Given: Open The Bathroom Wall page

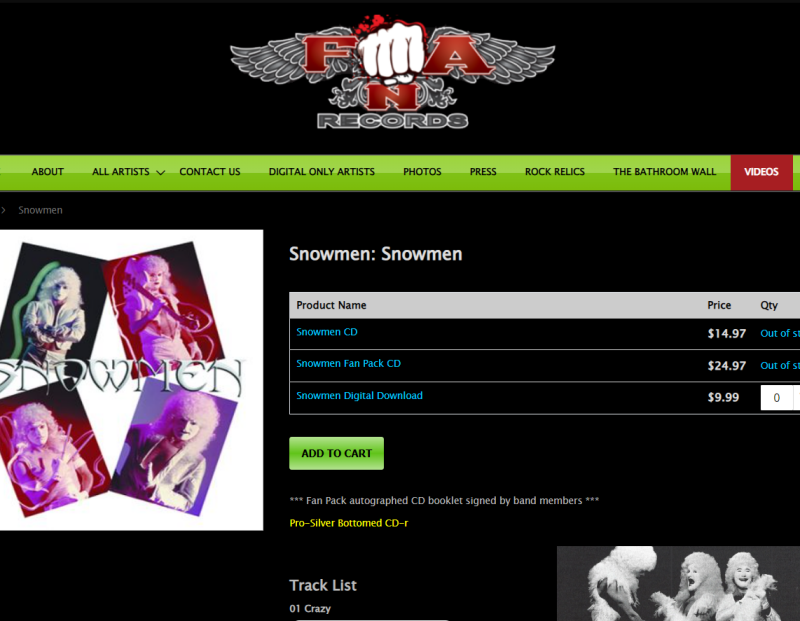Looking at the screenshot, I should 664,172.
